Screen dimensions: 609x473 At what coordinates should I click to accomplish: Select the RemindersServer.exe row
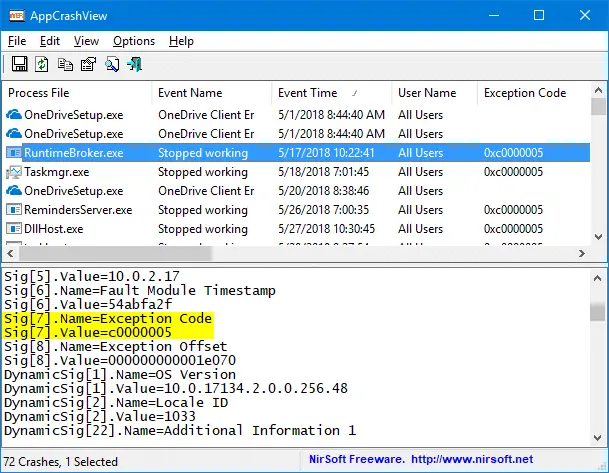click(x=297, y=210)
